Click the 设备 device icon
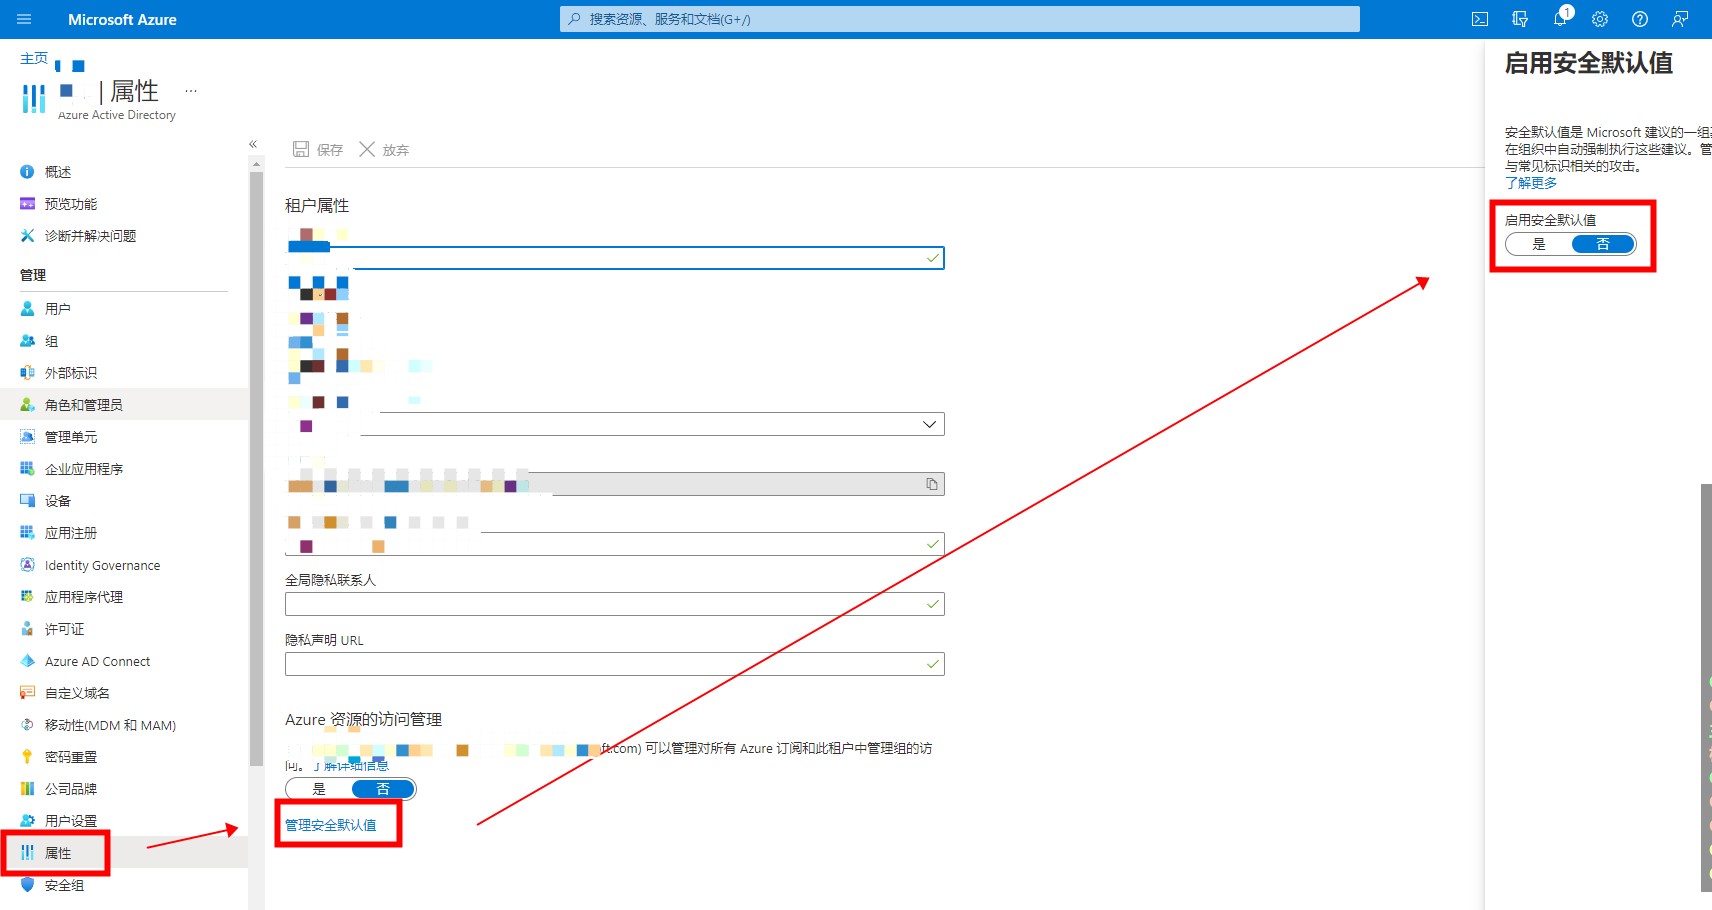Viewport: 1712px width, 910px height. (27, 501)
